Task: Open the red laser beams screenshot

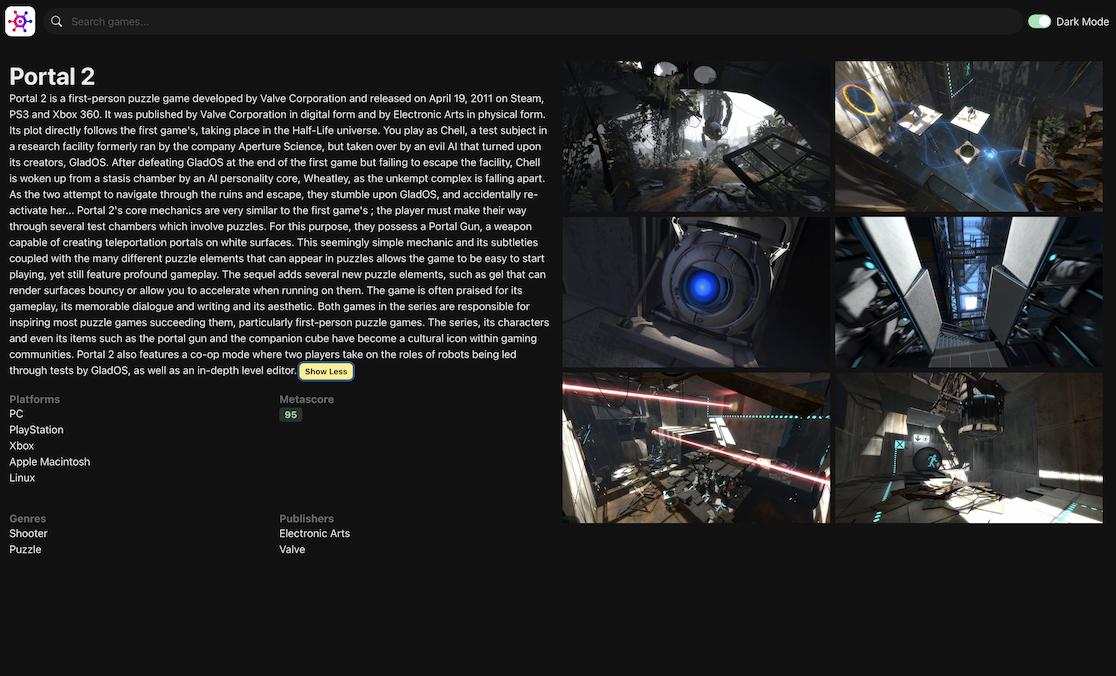Action: (696, 448)
